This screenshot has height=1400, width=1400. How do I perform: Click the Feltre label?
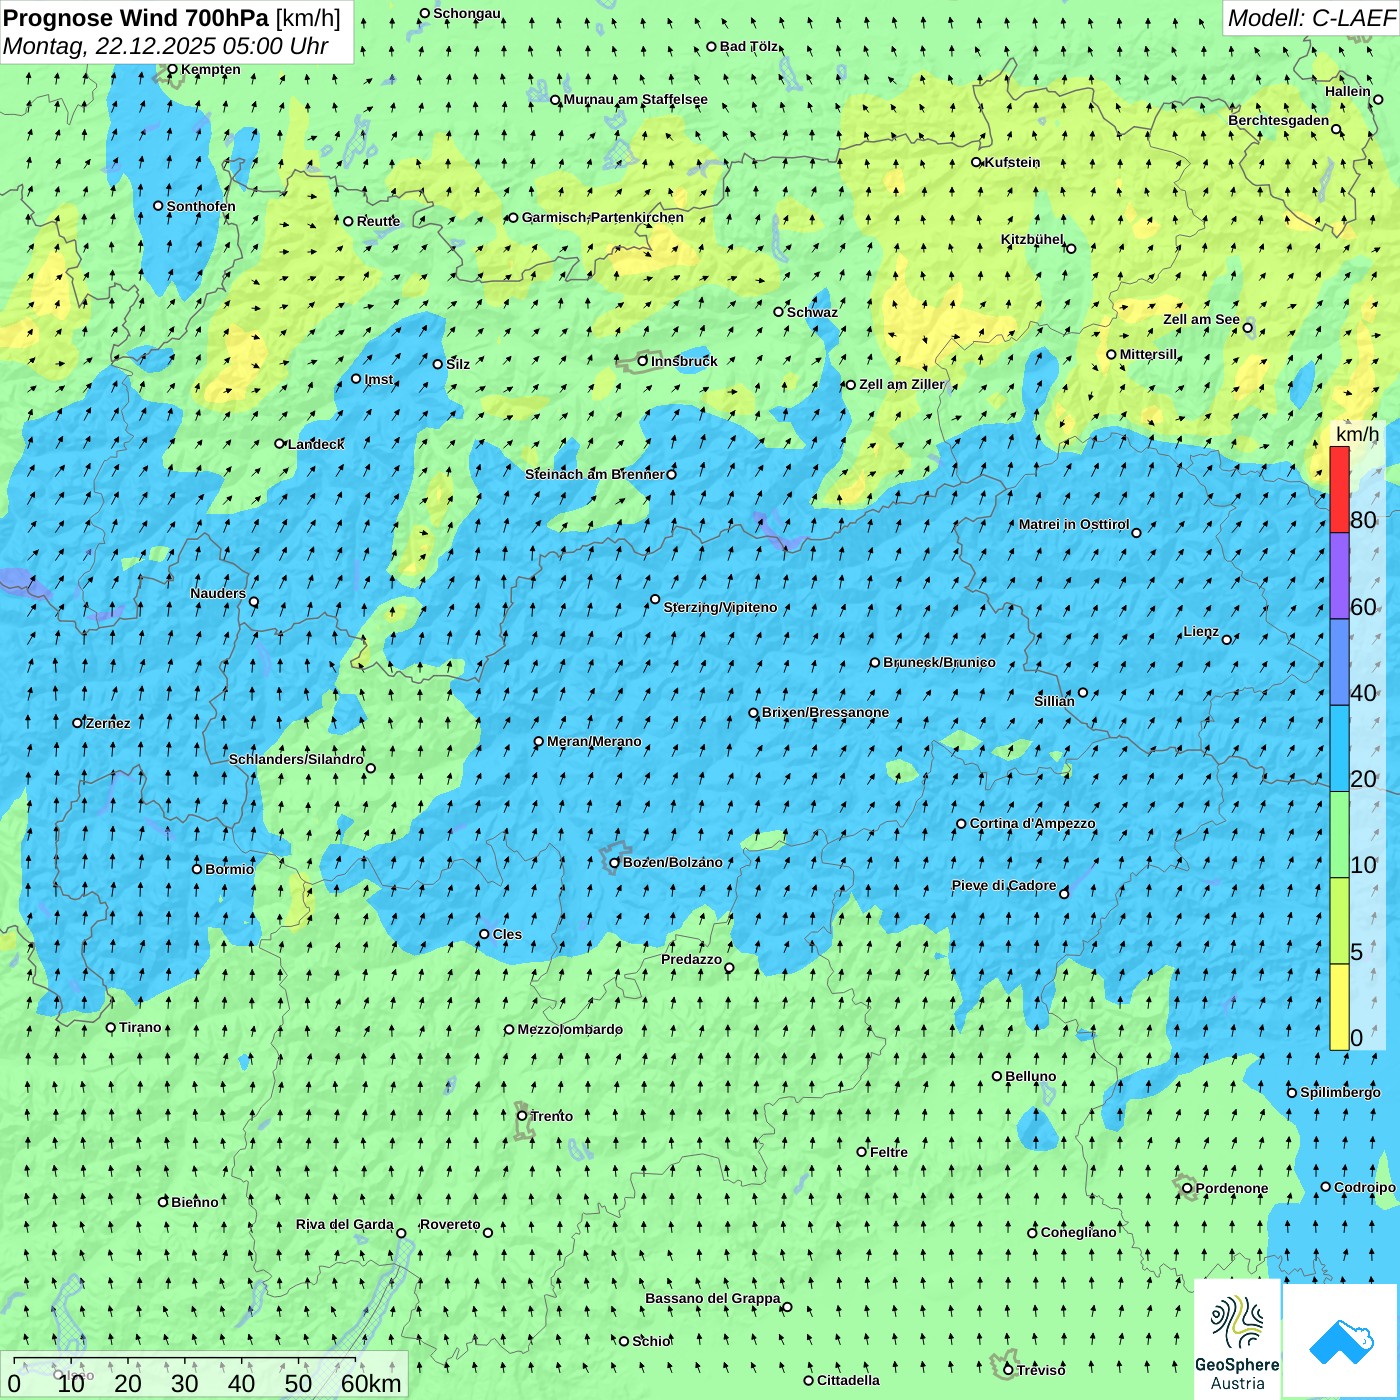tap(889, 1152)
